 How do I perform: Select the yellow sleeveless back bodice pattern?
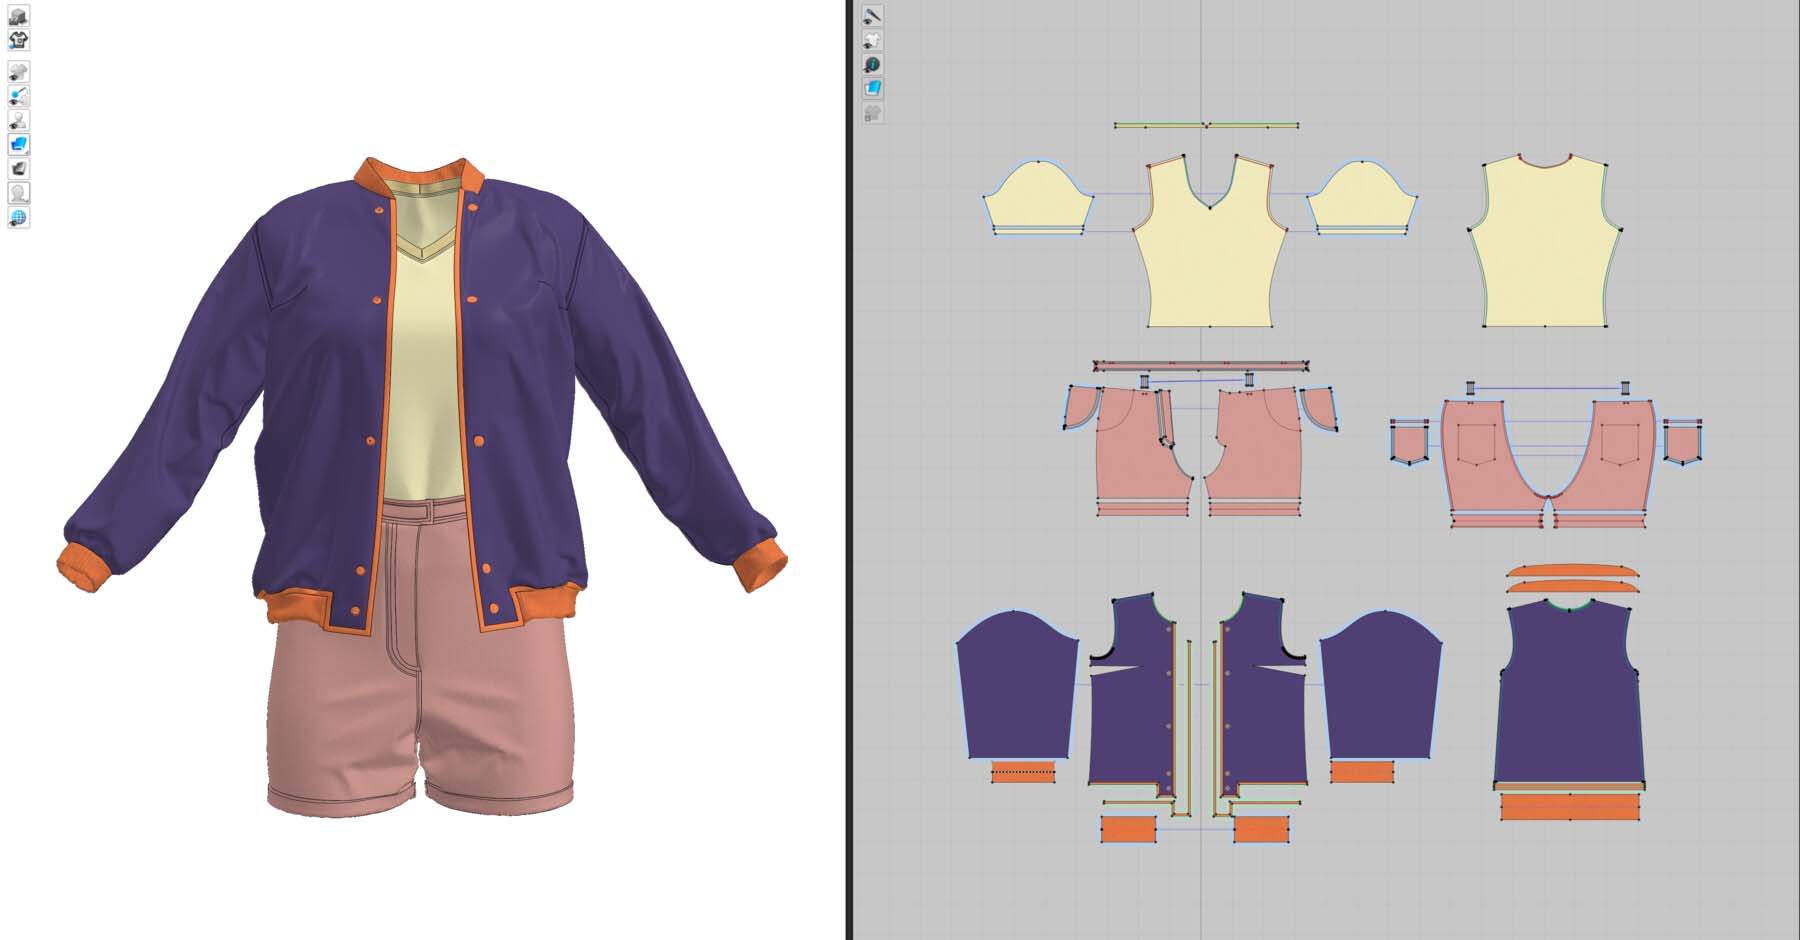pos(1544,250)
